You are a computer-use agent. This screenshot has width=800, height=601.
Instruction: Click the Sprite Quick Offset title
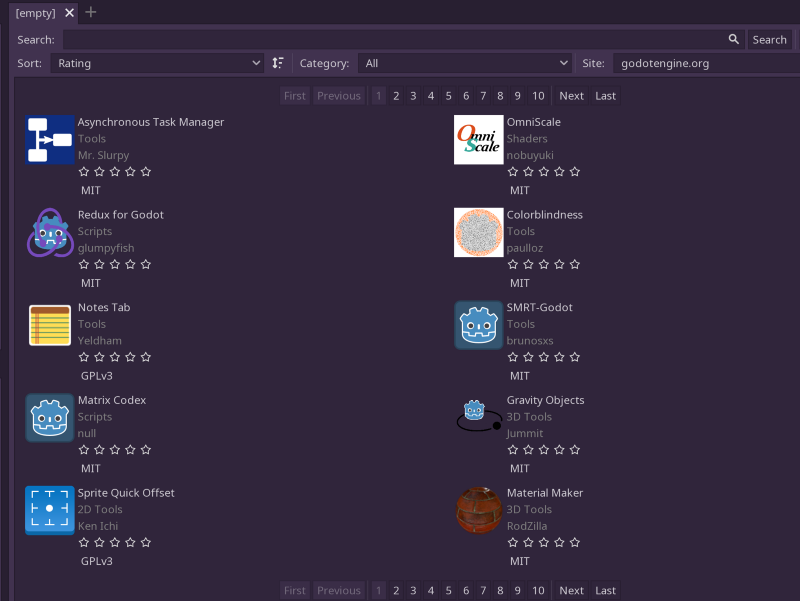pyautogui.click(x=126, y=493)
